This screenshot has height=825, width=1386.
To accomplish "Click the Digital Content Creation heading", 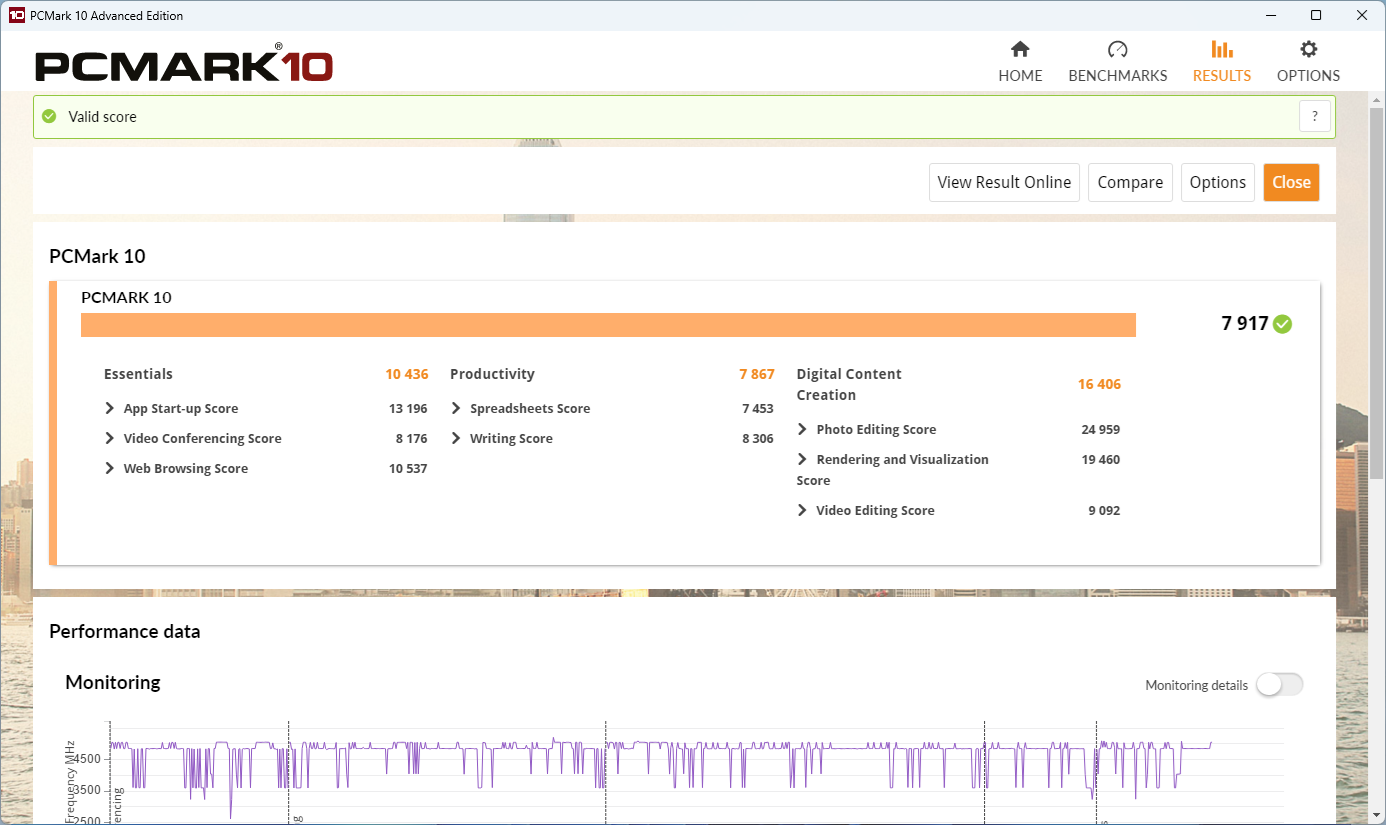I will point(849,384).
